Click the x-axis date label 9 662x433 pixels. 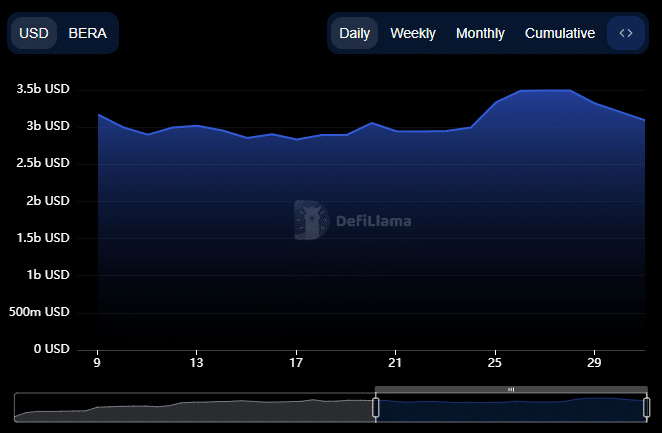coord(98,361)
